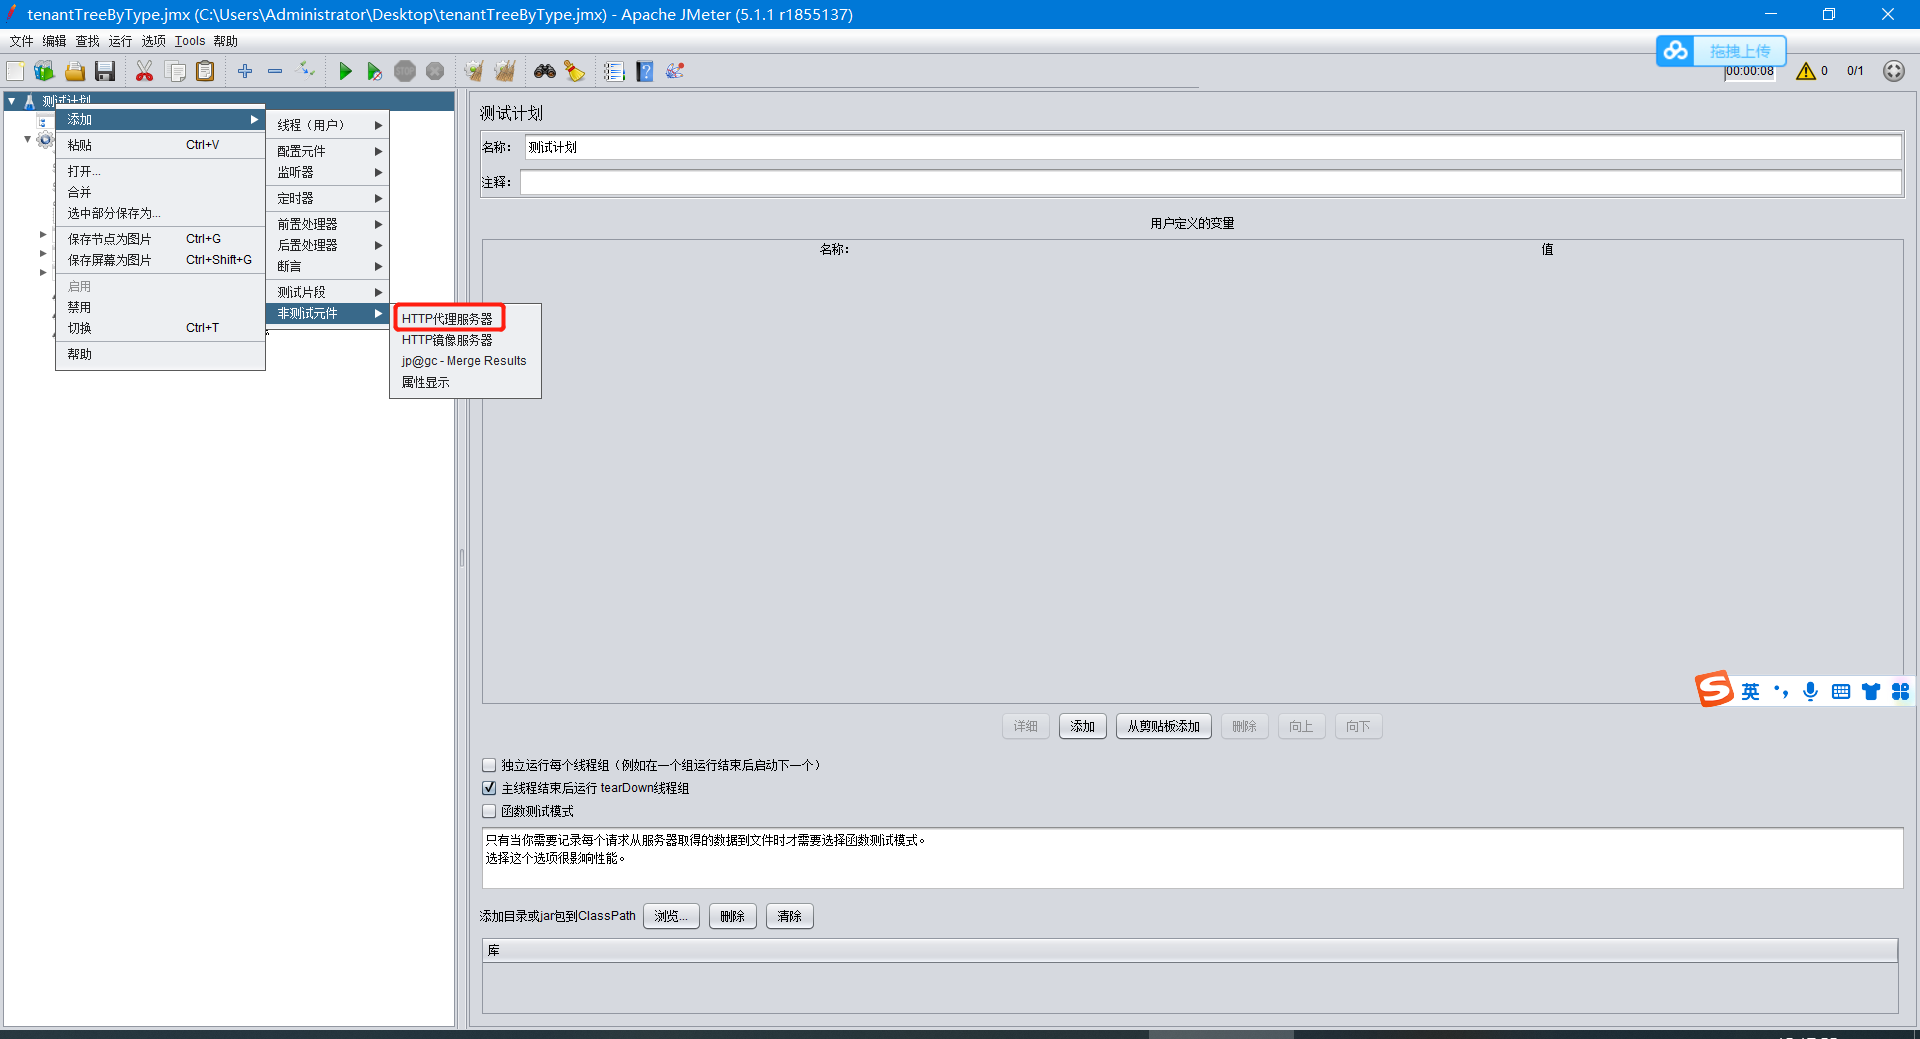Viewport: 1920px width, 1039px height.
Task: Click the Baidu cloud upload icon
Action: pyautogui.click(x=1676, y=50)
